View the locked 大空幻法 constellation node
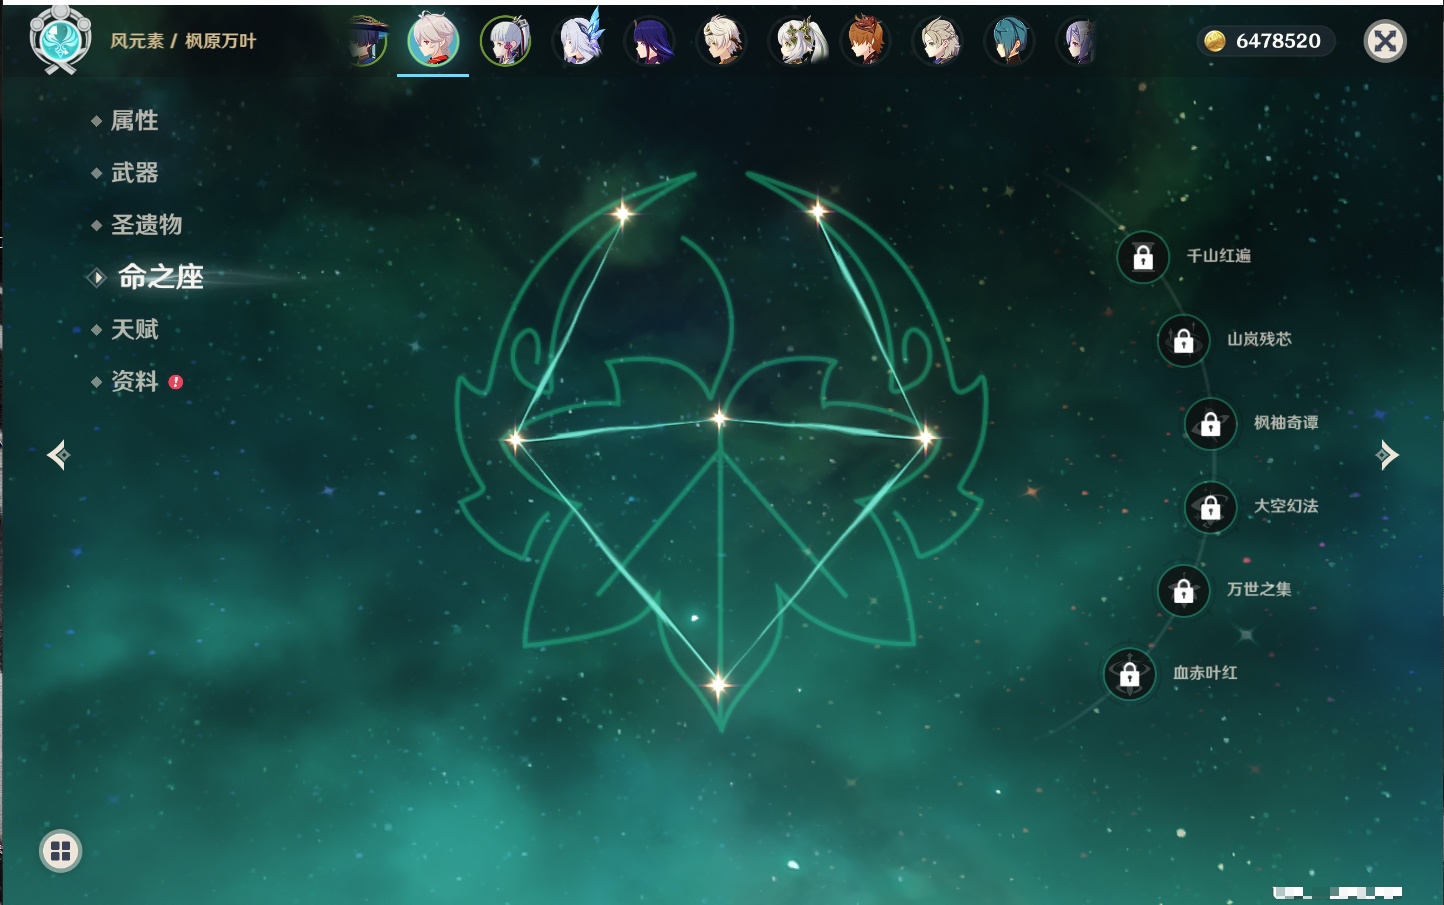The height and width of the screenshot is (905, 1444). tap(1211, 508)
